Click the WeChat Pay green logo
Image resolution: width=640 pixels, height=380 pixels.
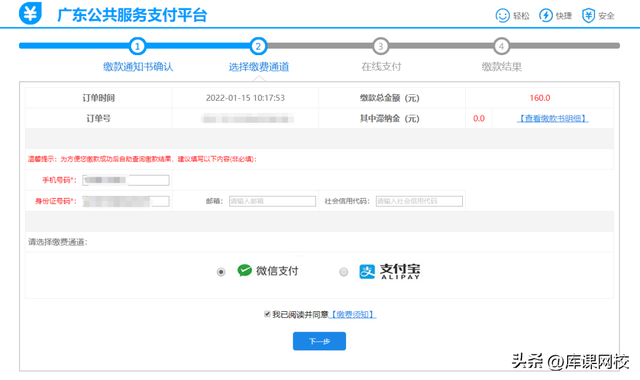pyautogui.click(x=244, y=270)
